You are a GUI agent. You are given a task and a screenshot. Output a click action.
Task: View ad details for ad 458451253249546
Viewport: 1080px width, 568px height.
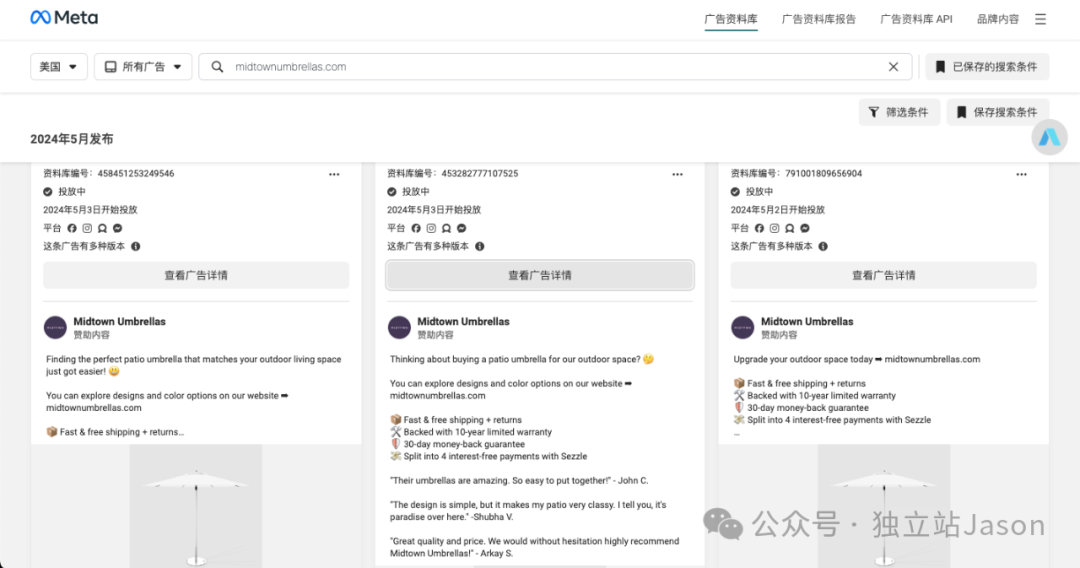click(196, 275)
